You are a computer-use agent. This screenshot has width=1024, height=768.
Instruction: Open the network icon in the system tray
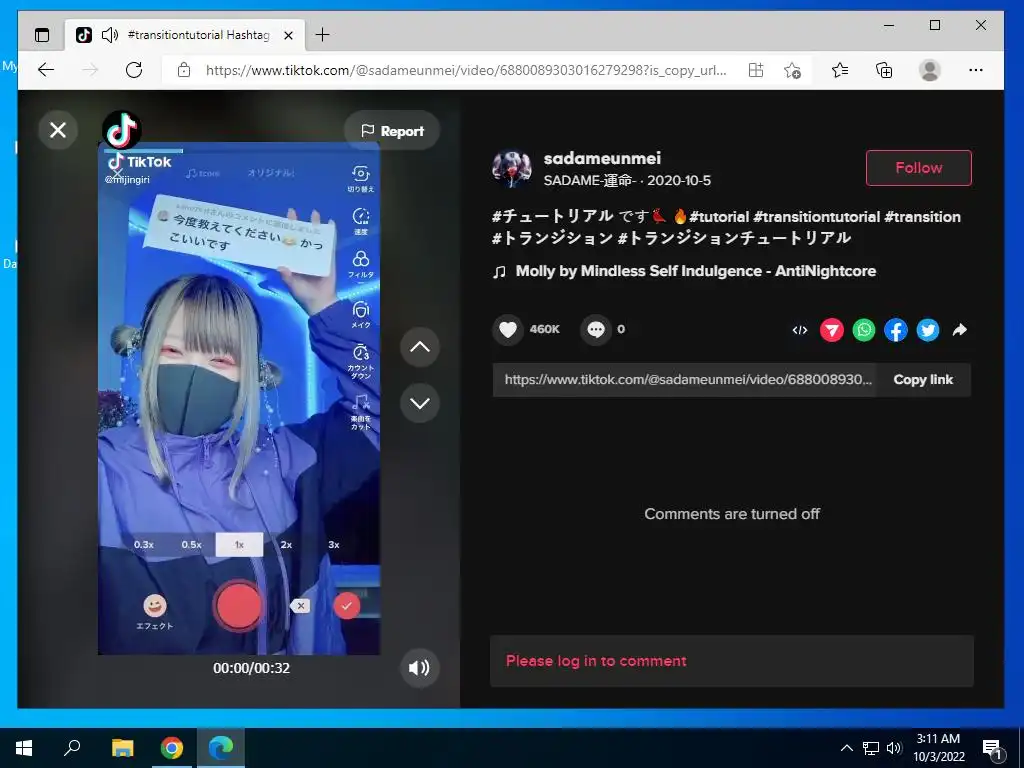point(871,748)
